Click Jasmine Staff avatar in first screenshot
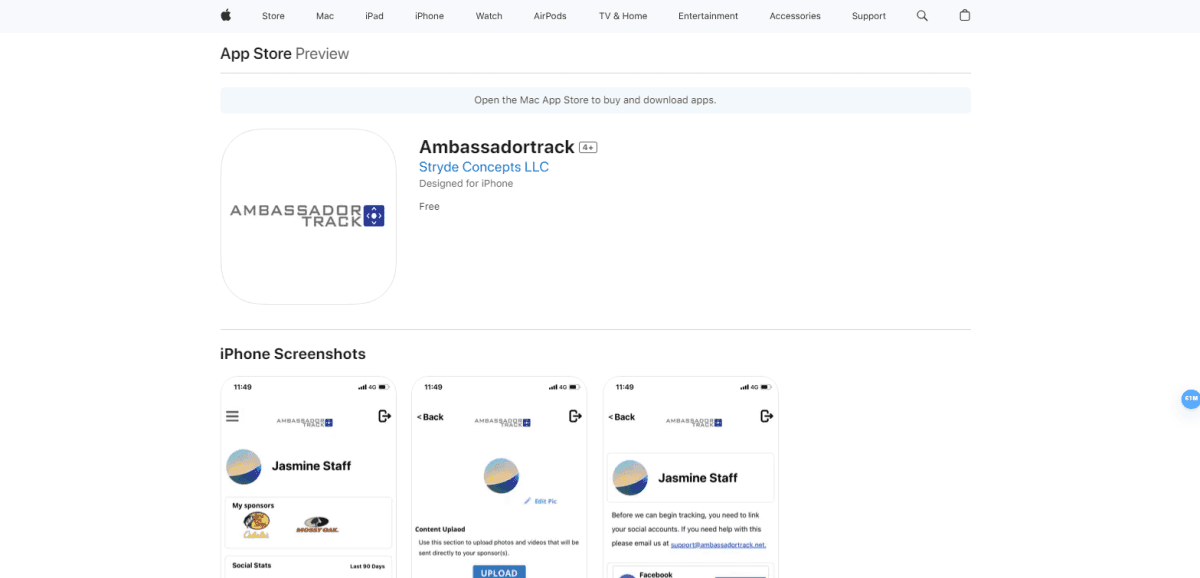The image size is (1200, 578). pyautogui.click(x=244, y=466)
